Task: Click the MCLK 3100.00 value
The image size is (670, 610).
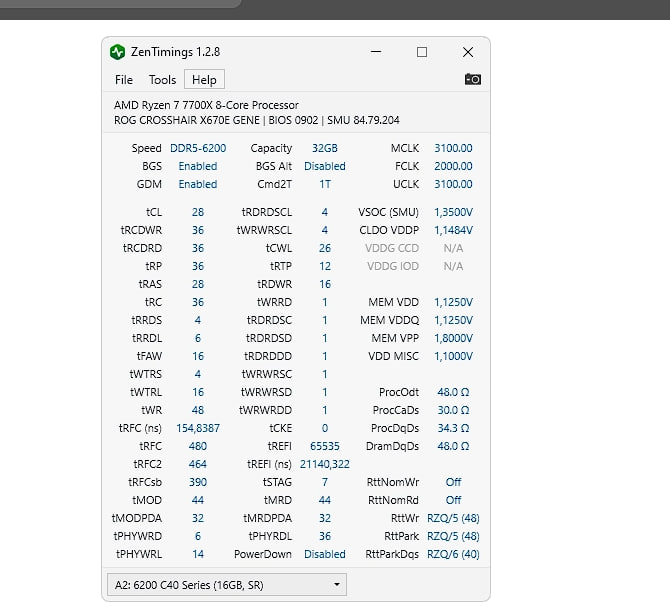Action: coord(453,148)
